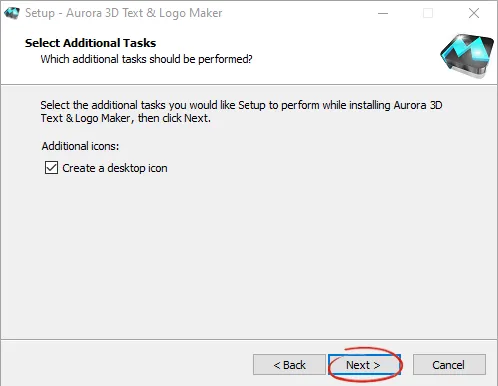The image size is (498, 386).
Task: Click the "Create a desktop icon" label text
Action: [115, 168]
